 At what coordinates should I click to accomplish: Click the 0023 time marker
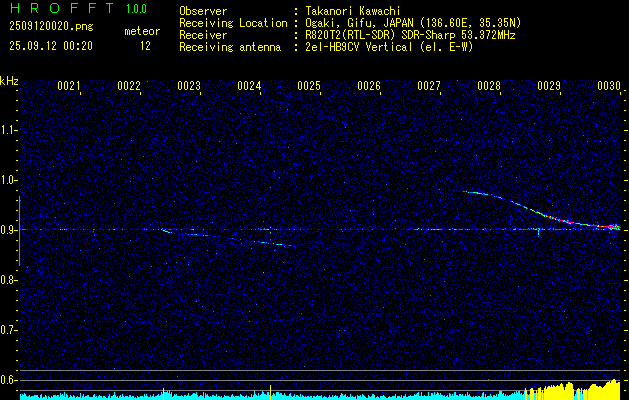coord(189,86)
